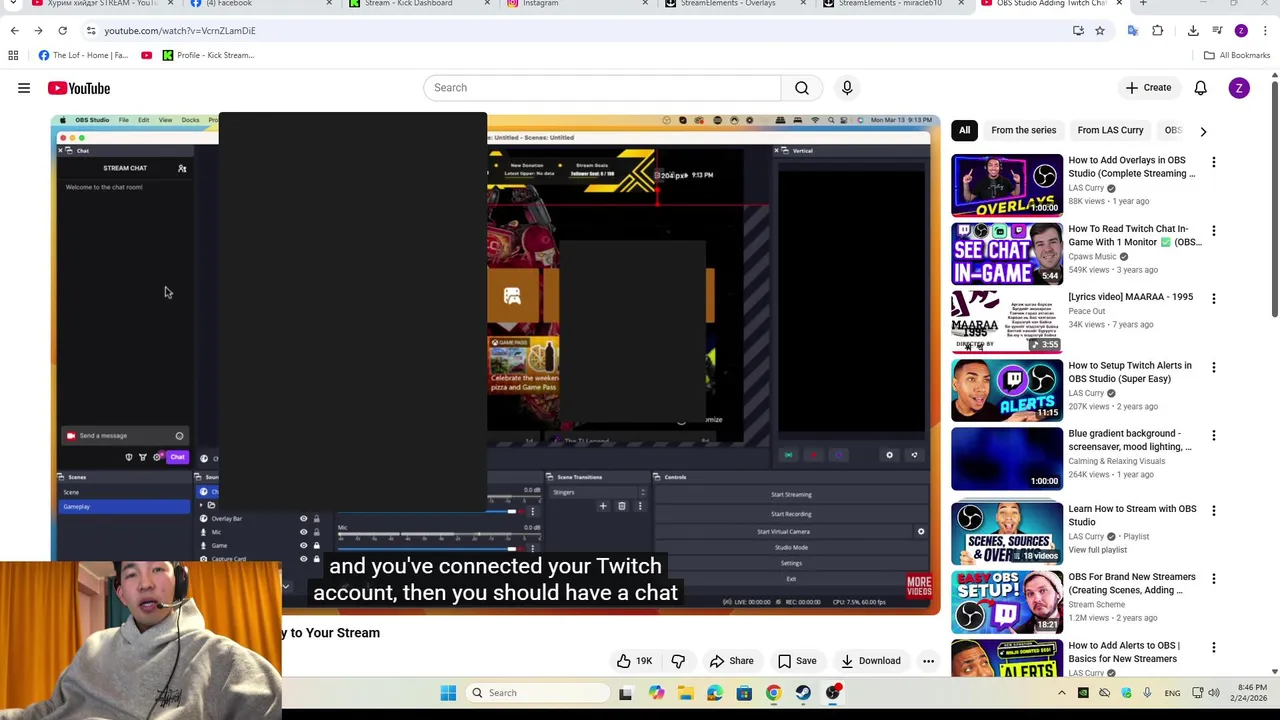The width and height of the screenshot is (1280, 720).
Task: Bookmark this page with the star icon
Action: 1100,31
